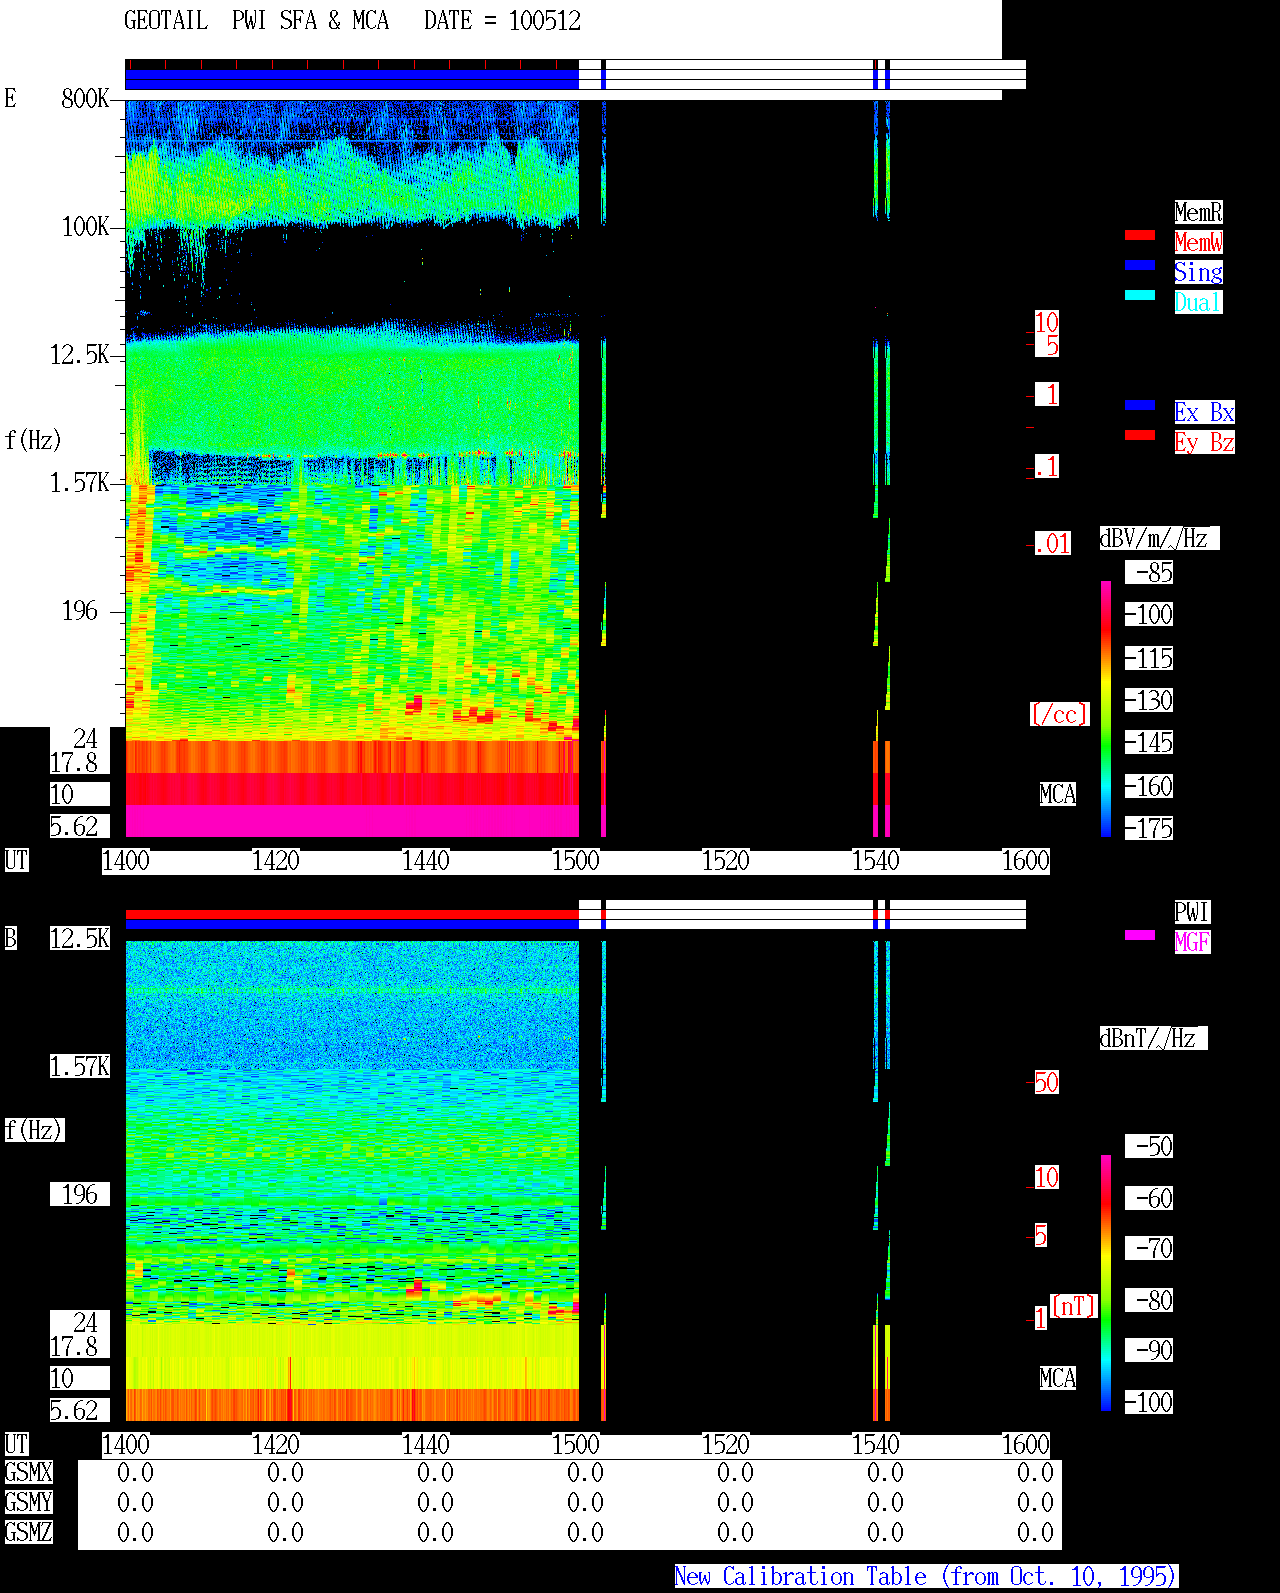The image size is (1280, 1593).
Task: Select the MemR legend label
Action: click(1198, 212)
